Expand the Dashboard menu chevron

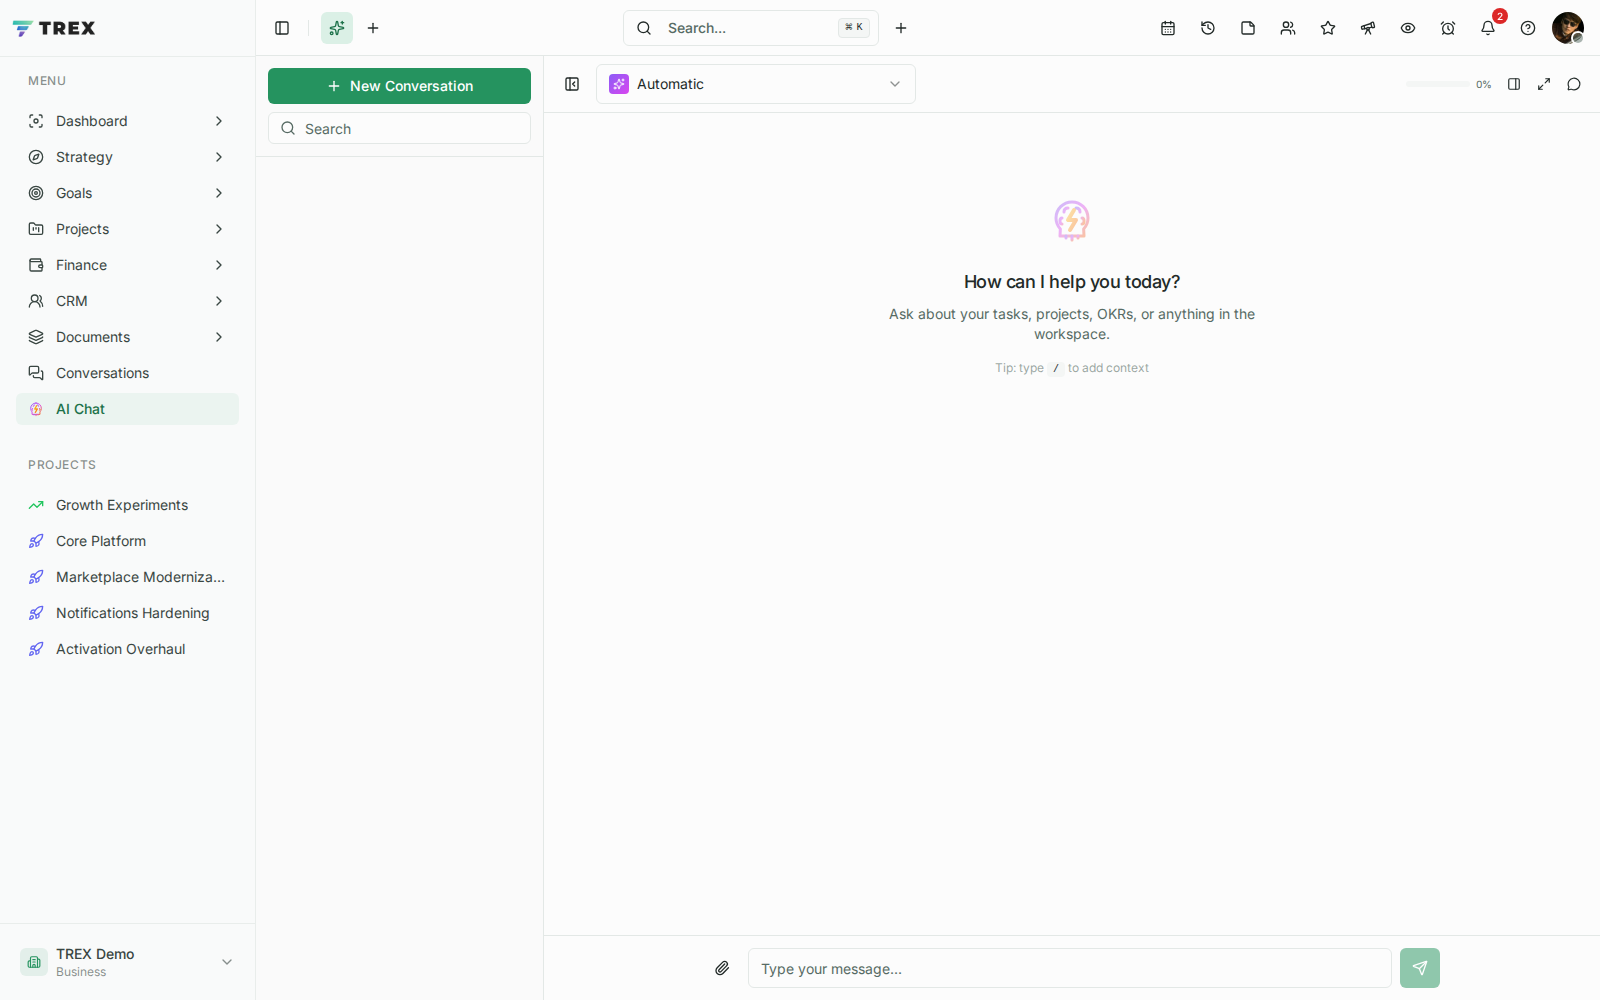pyautogui.click(x=219, y=121)
